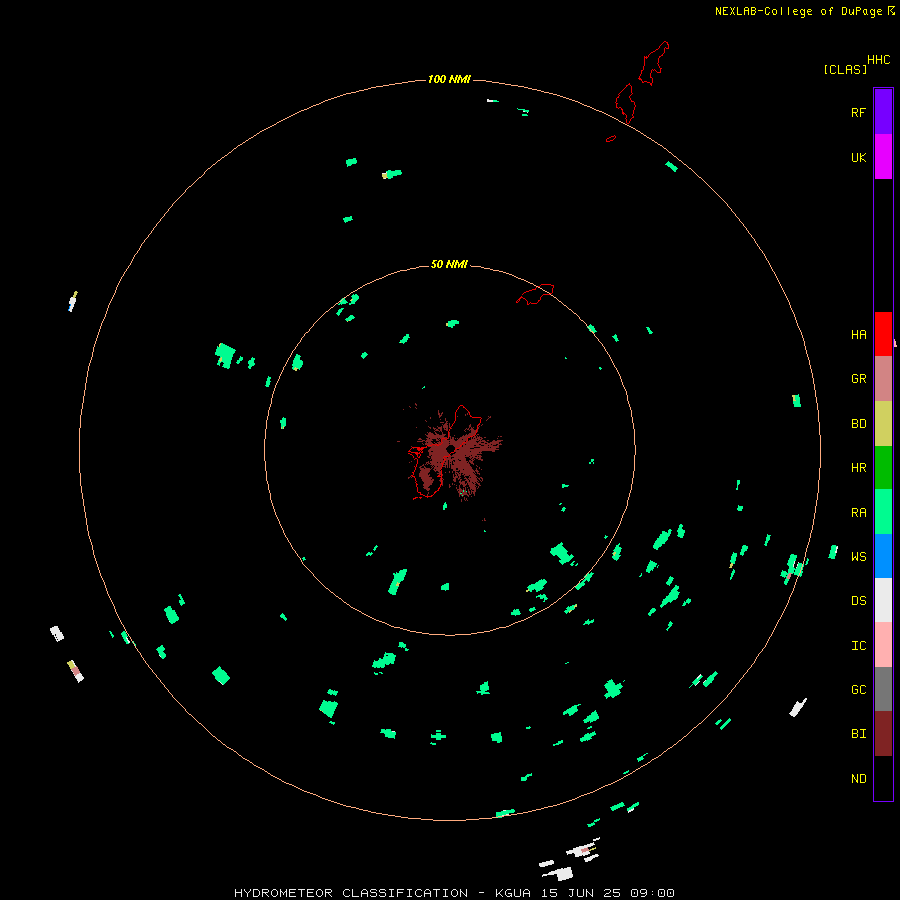Click the RF purple legend color swatch

pyautogui.click(x=883, y=112)
